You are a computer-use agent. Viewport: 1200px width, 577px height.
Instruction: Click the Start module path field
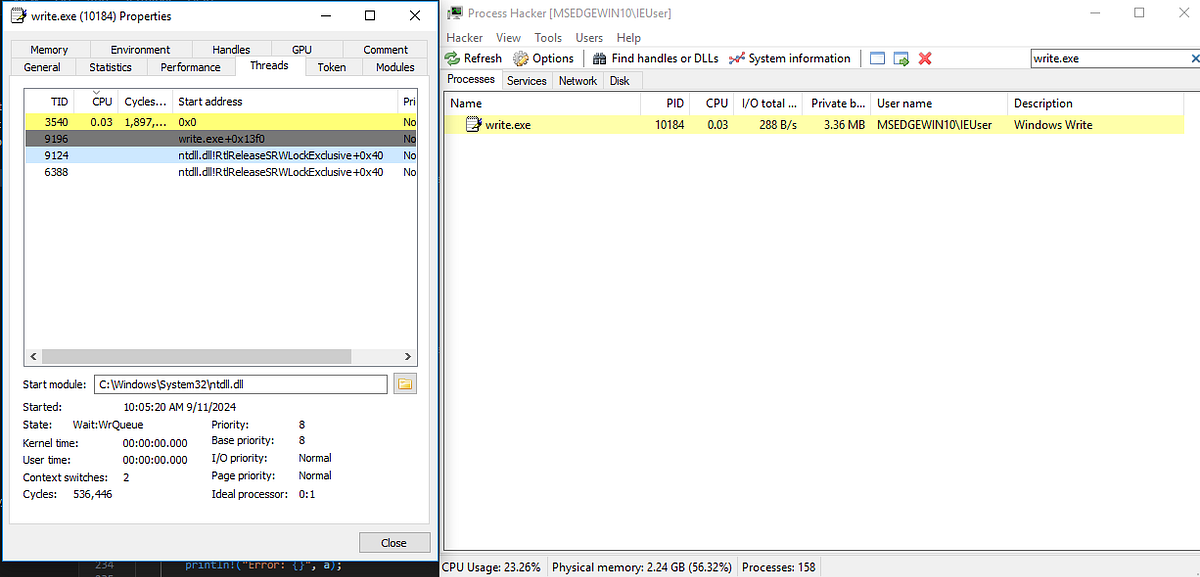(x=240, y=384)
